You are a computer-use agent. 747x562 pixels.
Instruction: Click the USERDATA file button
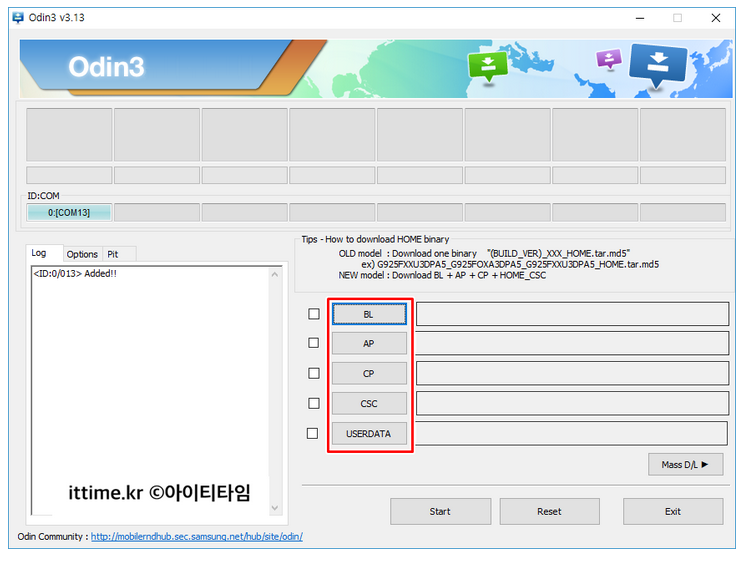tap(369, 433)
